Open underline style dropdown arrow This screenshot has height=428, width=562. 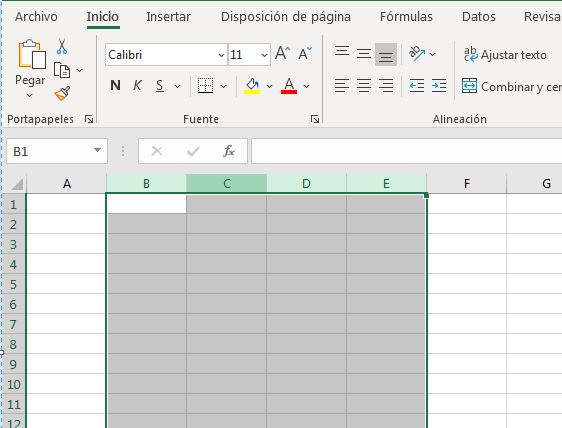(177, 86)
